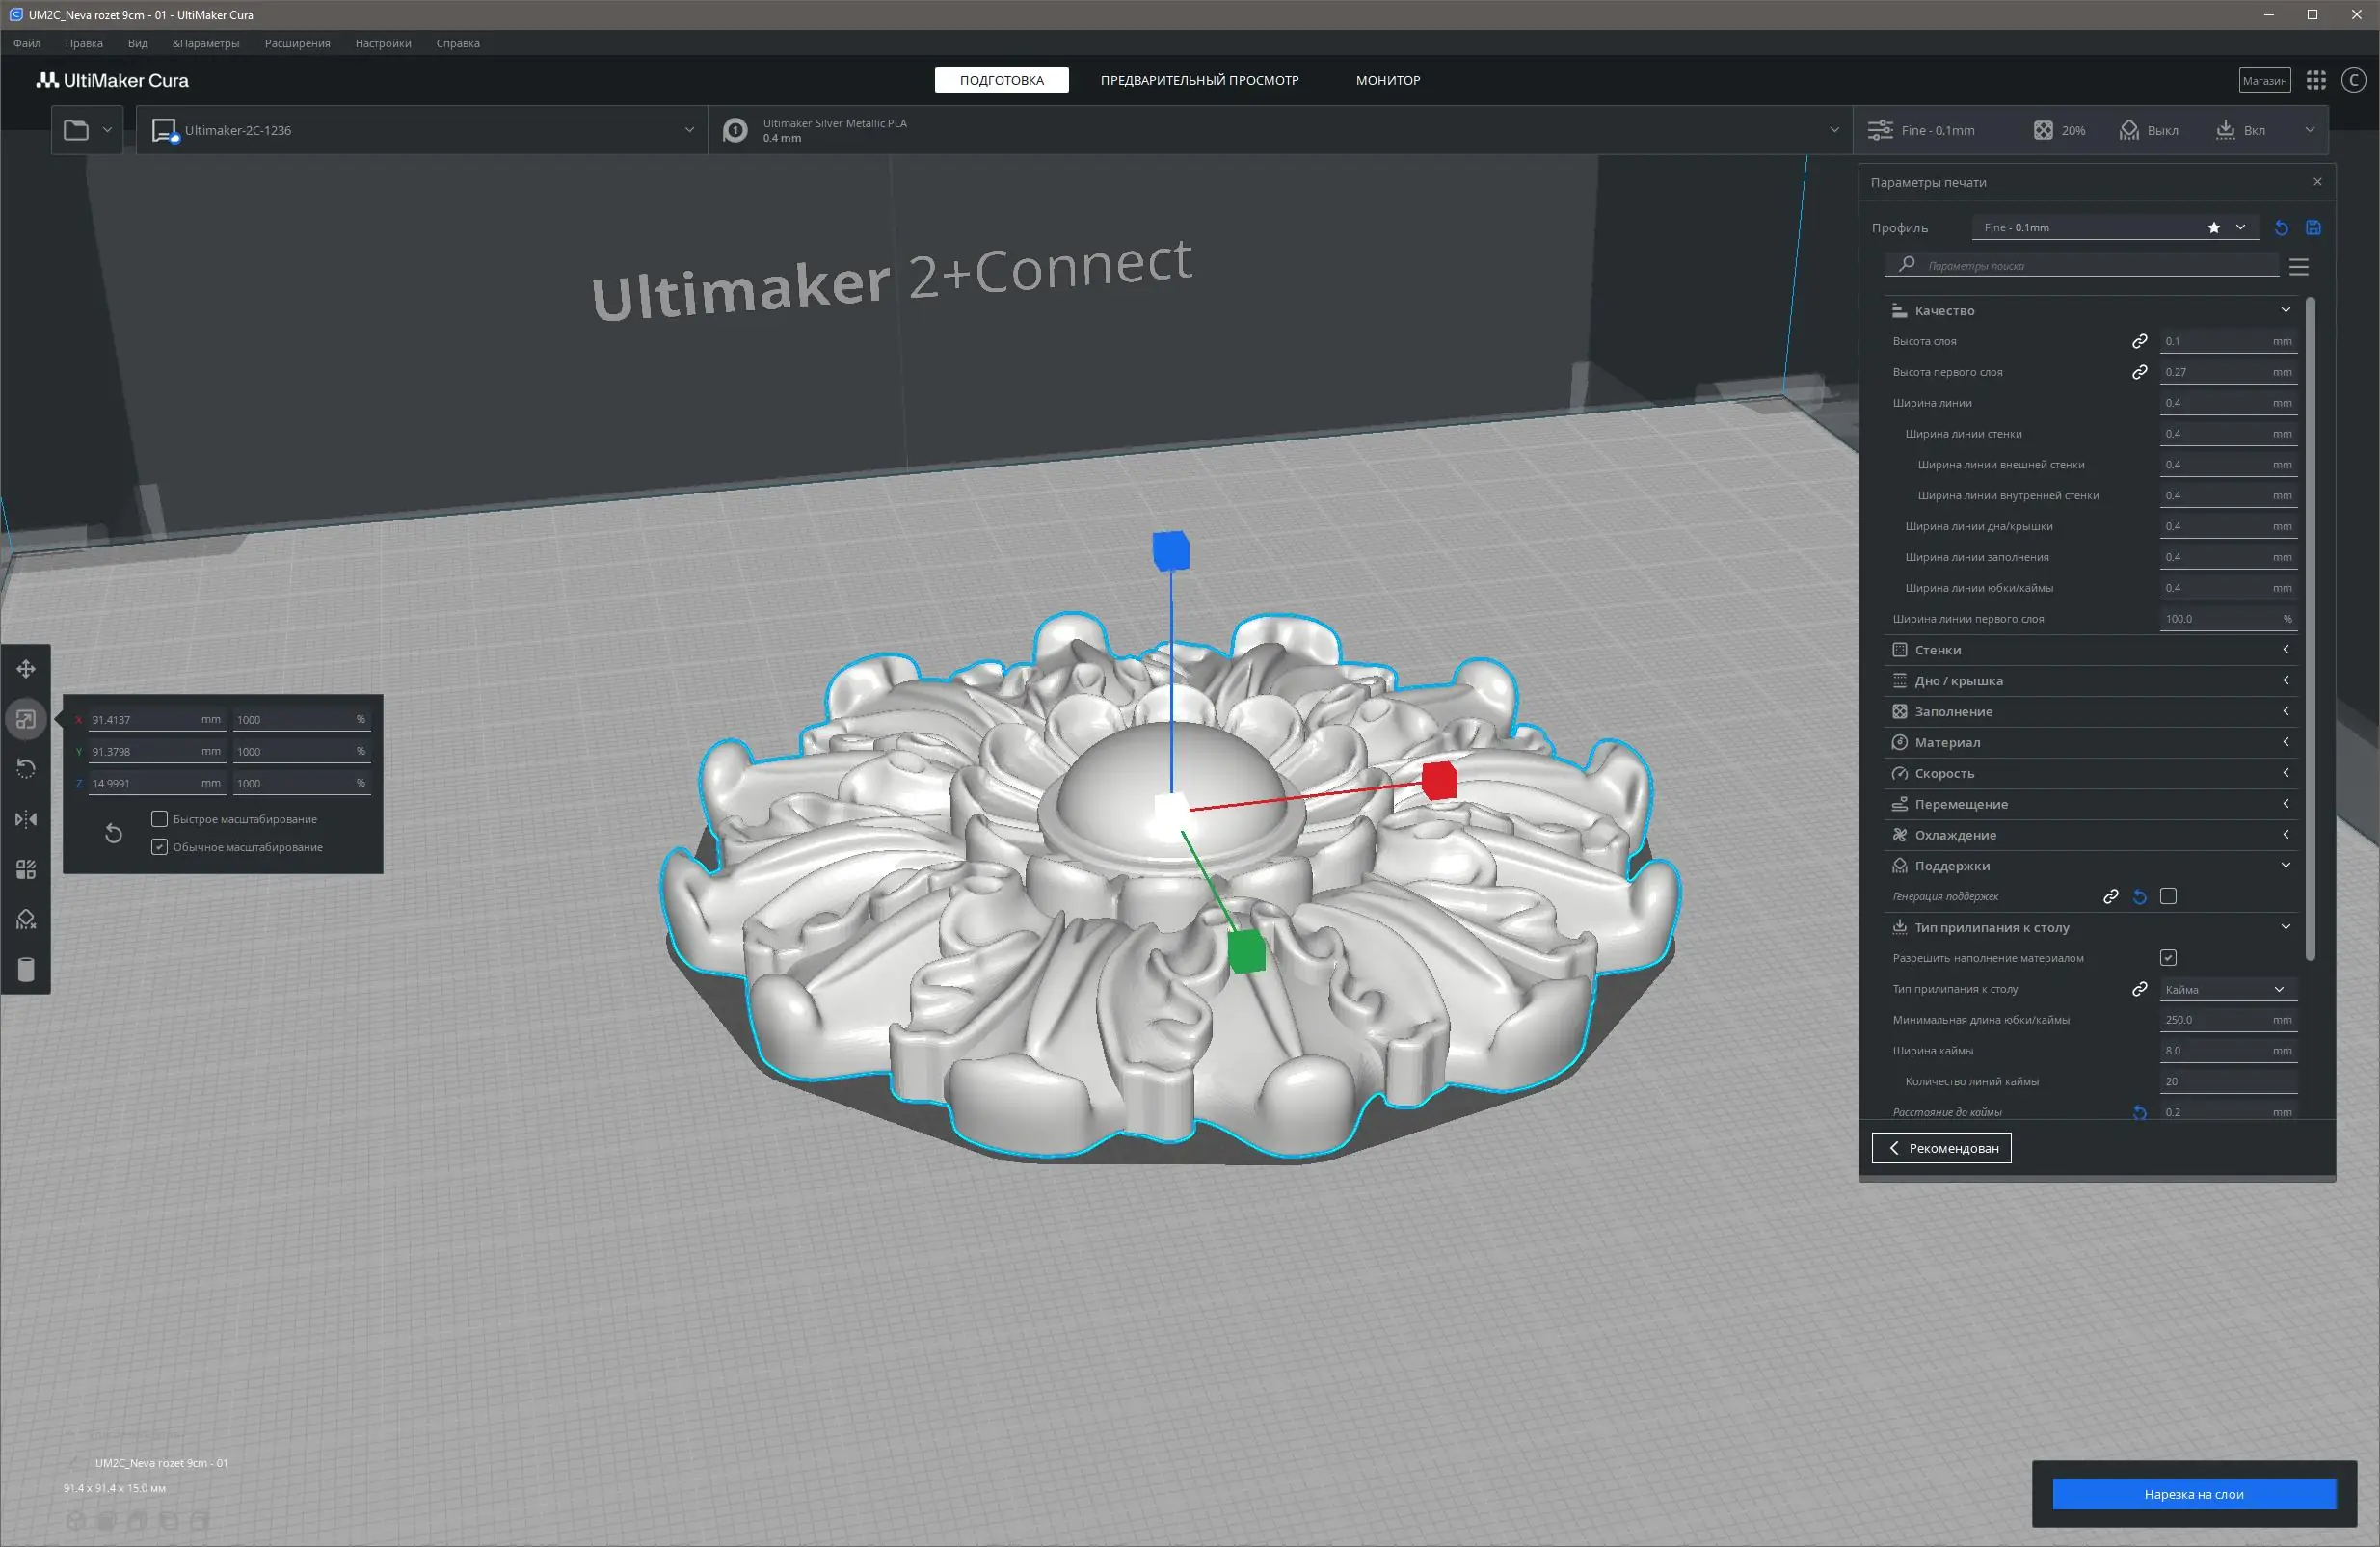Open the Ultimaker-2C-1236 printer dropdown
Screen dimensions: 2380x1547
[422, 130]
